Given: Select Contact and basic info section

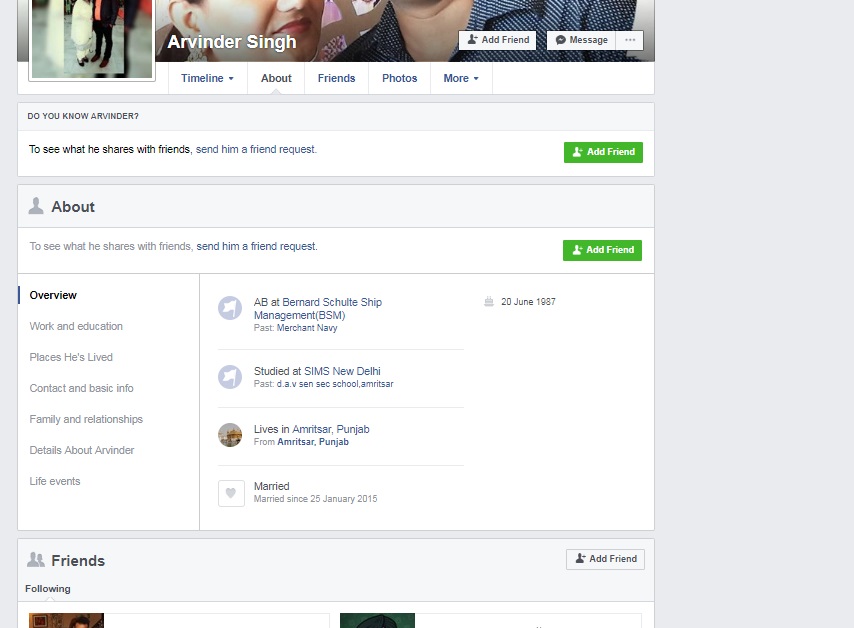Looking at the screenshot, I should point(81,388).
